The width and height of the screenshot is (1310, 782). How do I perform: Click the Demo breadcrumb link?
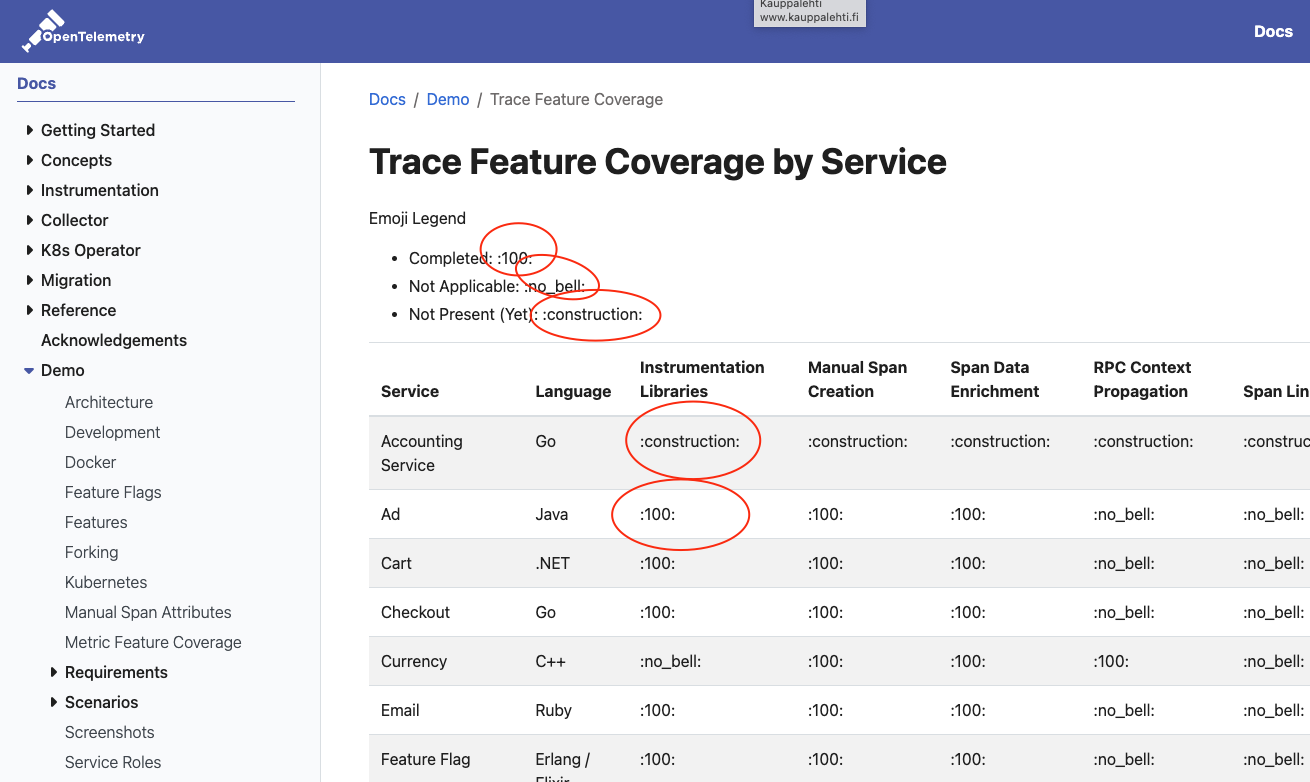[x=448, y=99]
